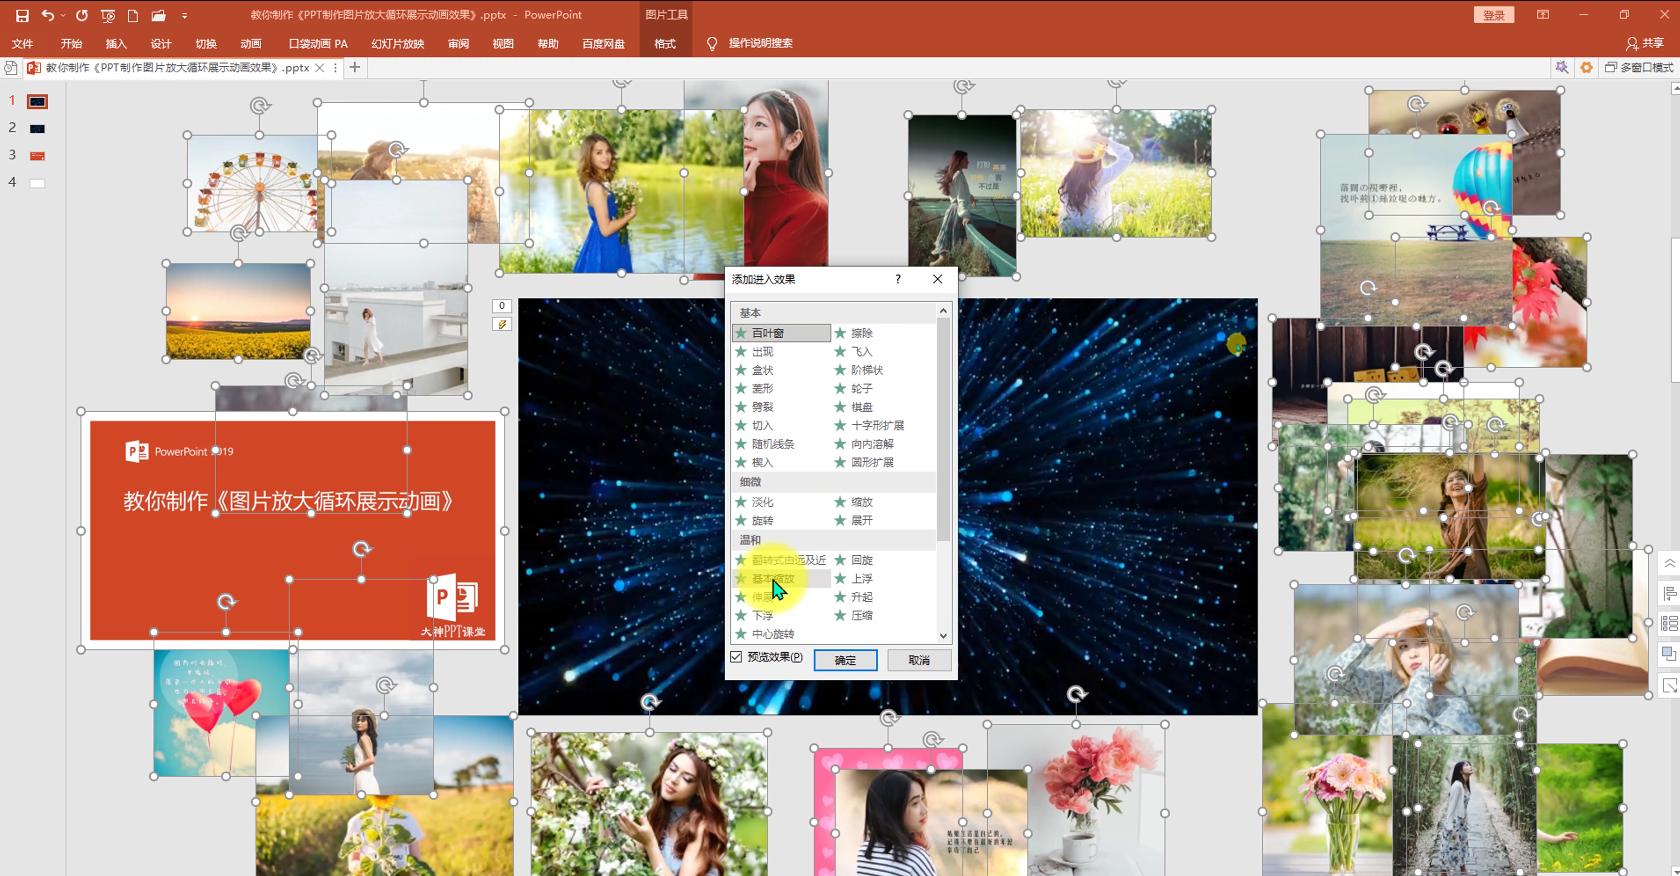Select slide 2 thumbnail in the slide panel
This screenshot has width=1680, height=876.
click(x=37, y=129)
